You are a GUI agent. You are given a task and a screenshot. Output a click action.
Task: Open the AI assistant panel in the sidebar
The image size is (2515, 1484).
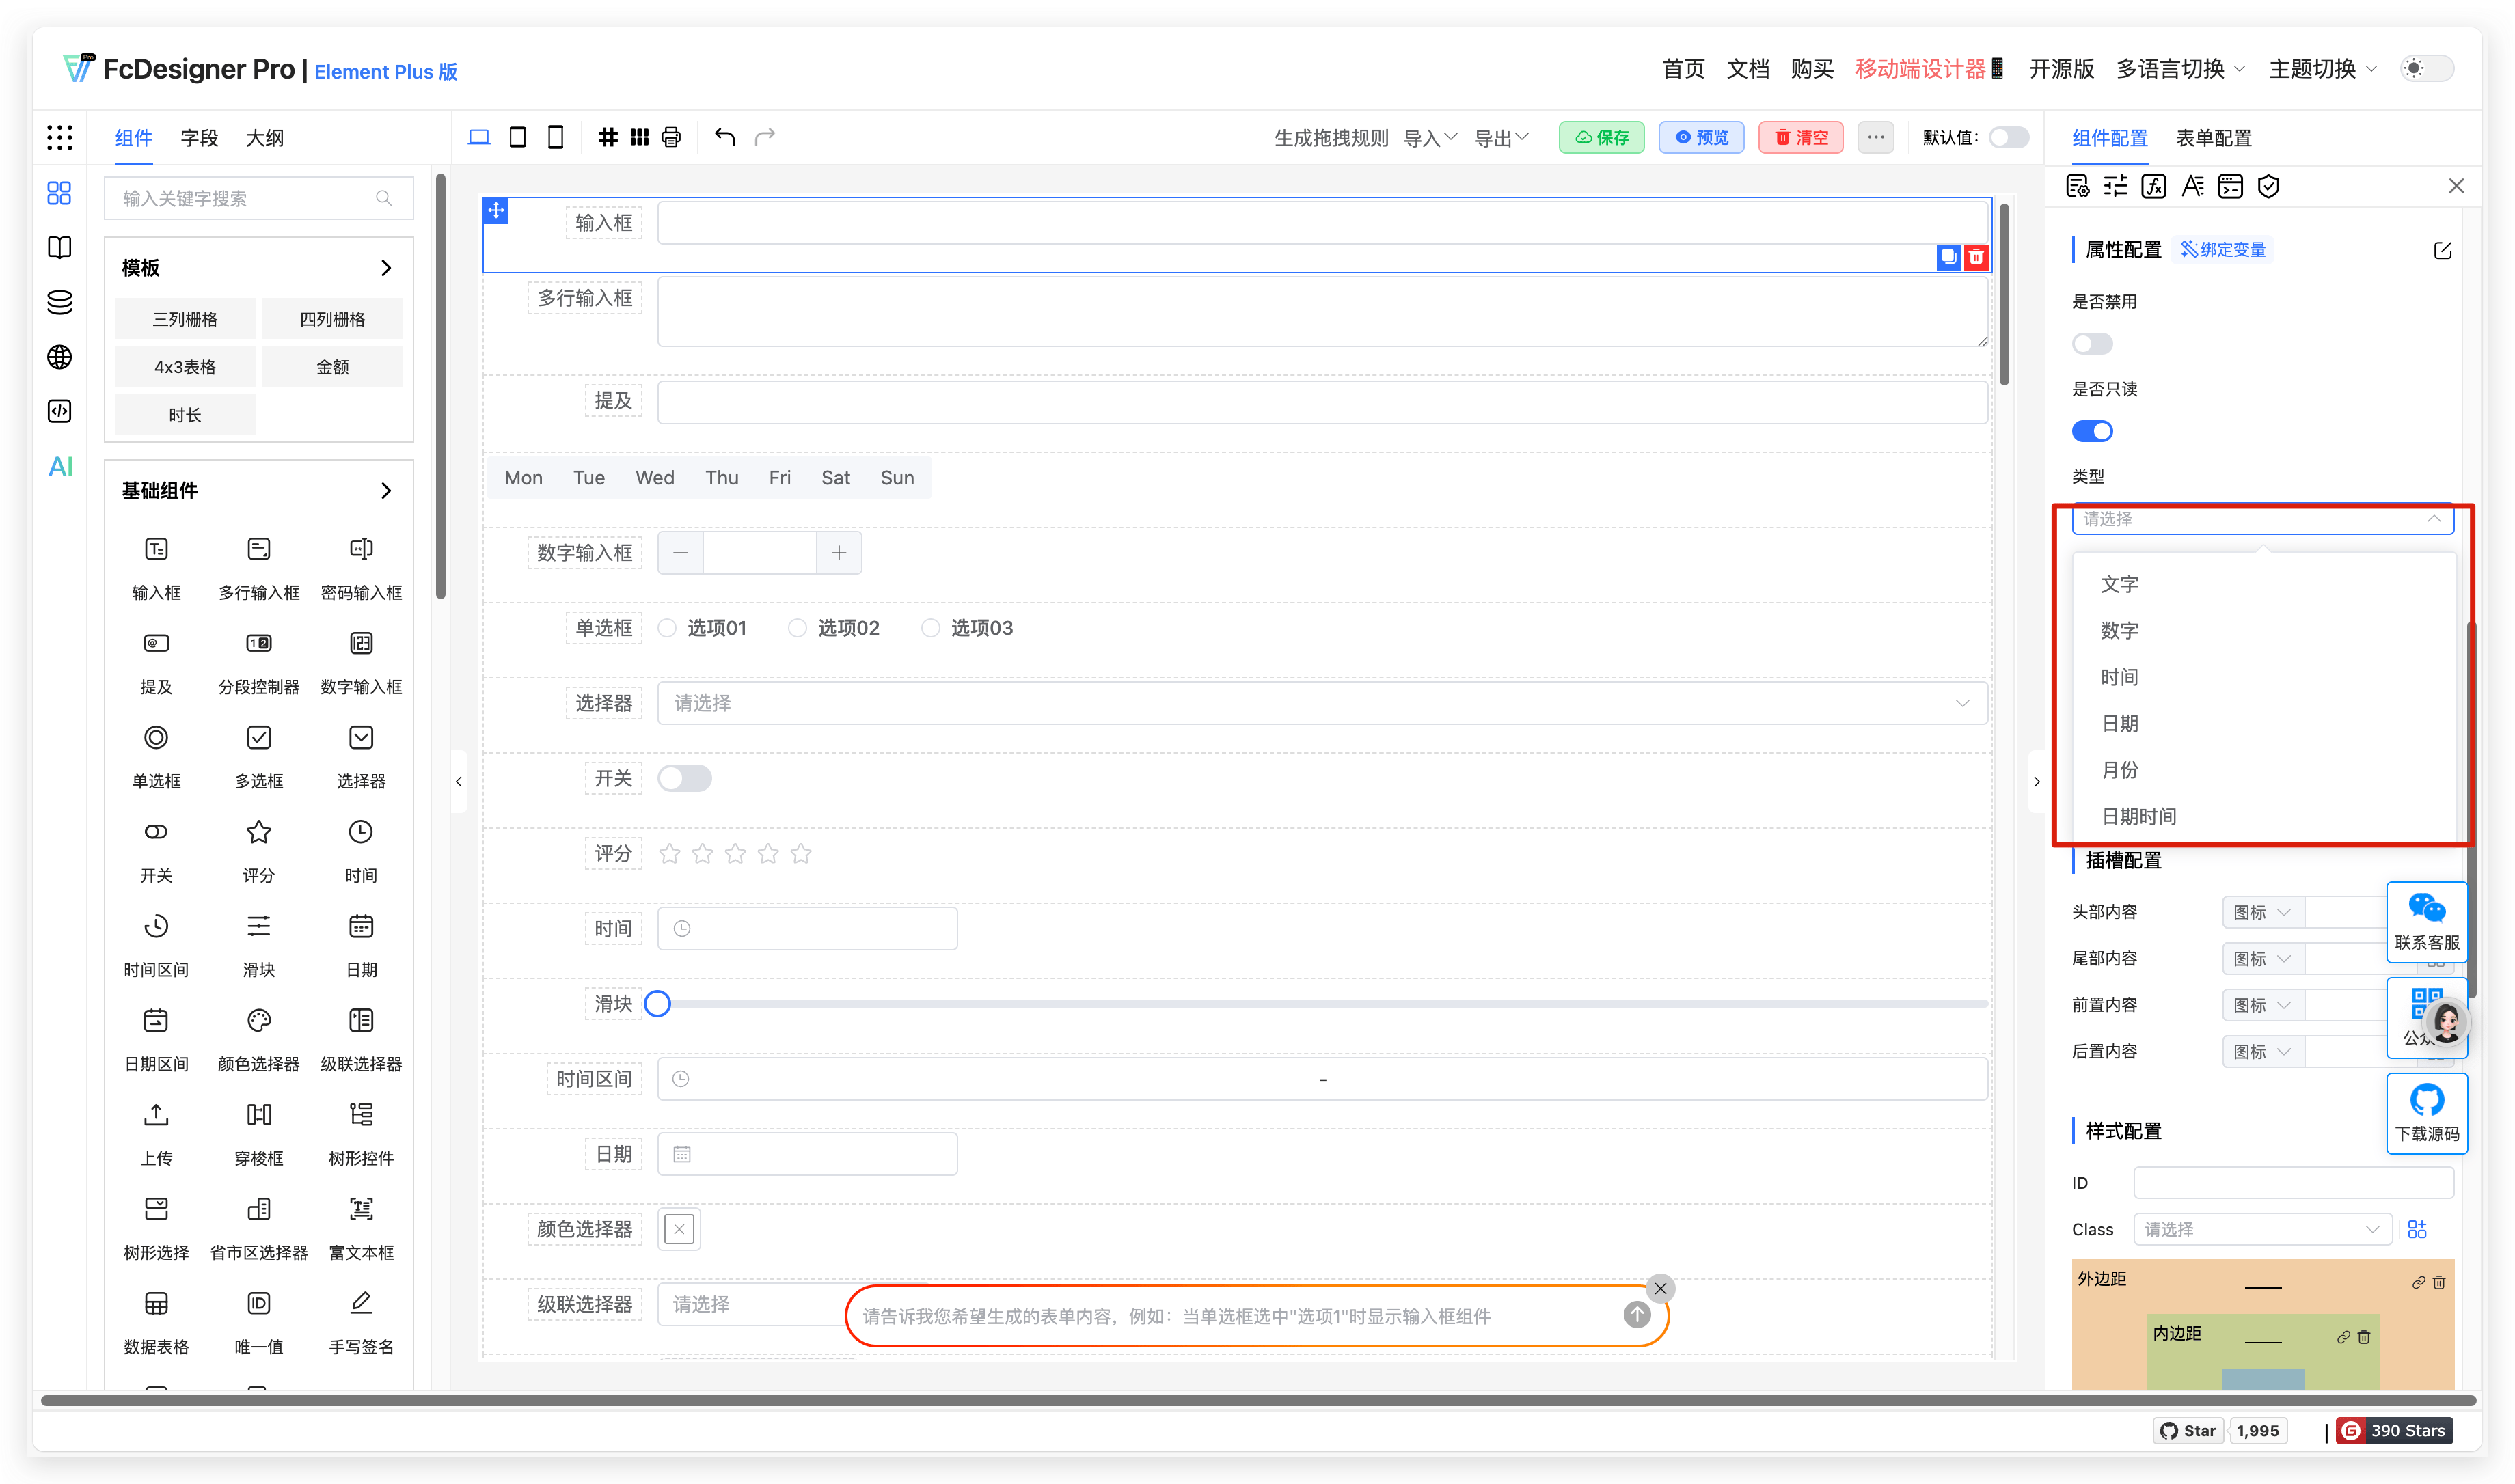60,466
